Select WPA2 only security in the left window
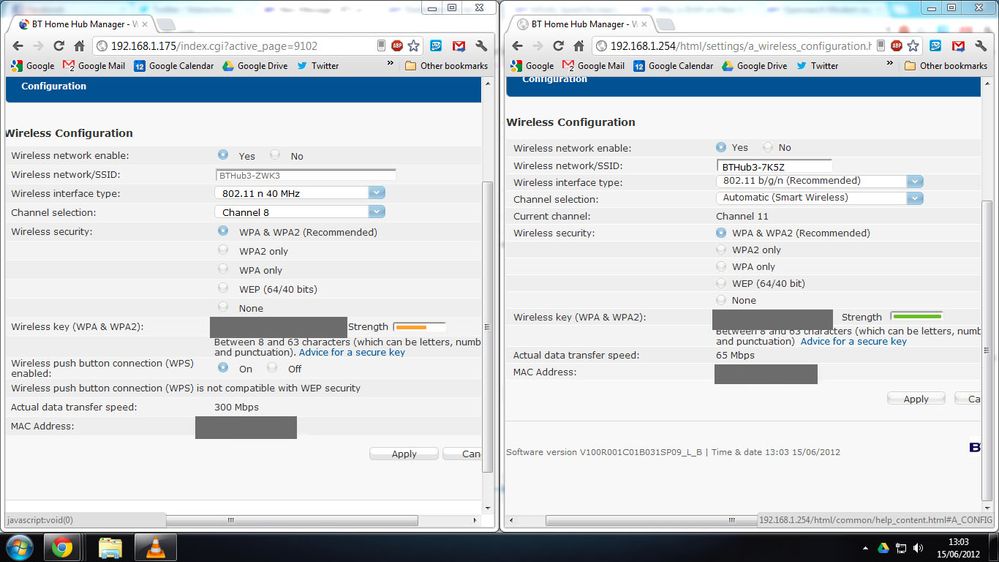 pyautogui.click(x=222, y=250)
